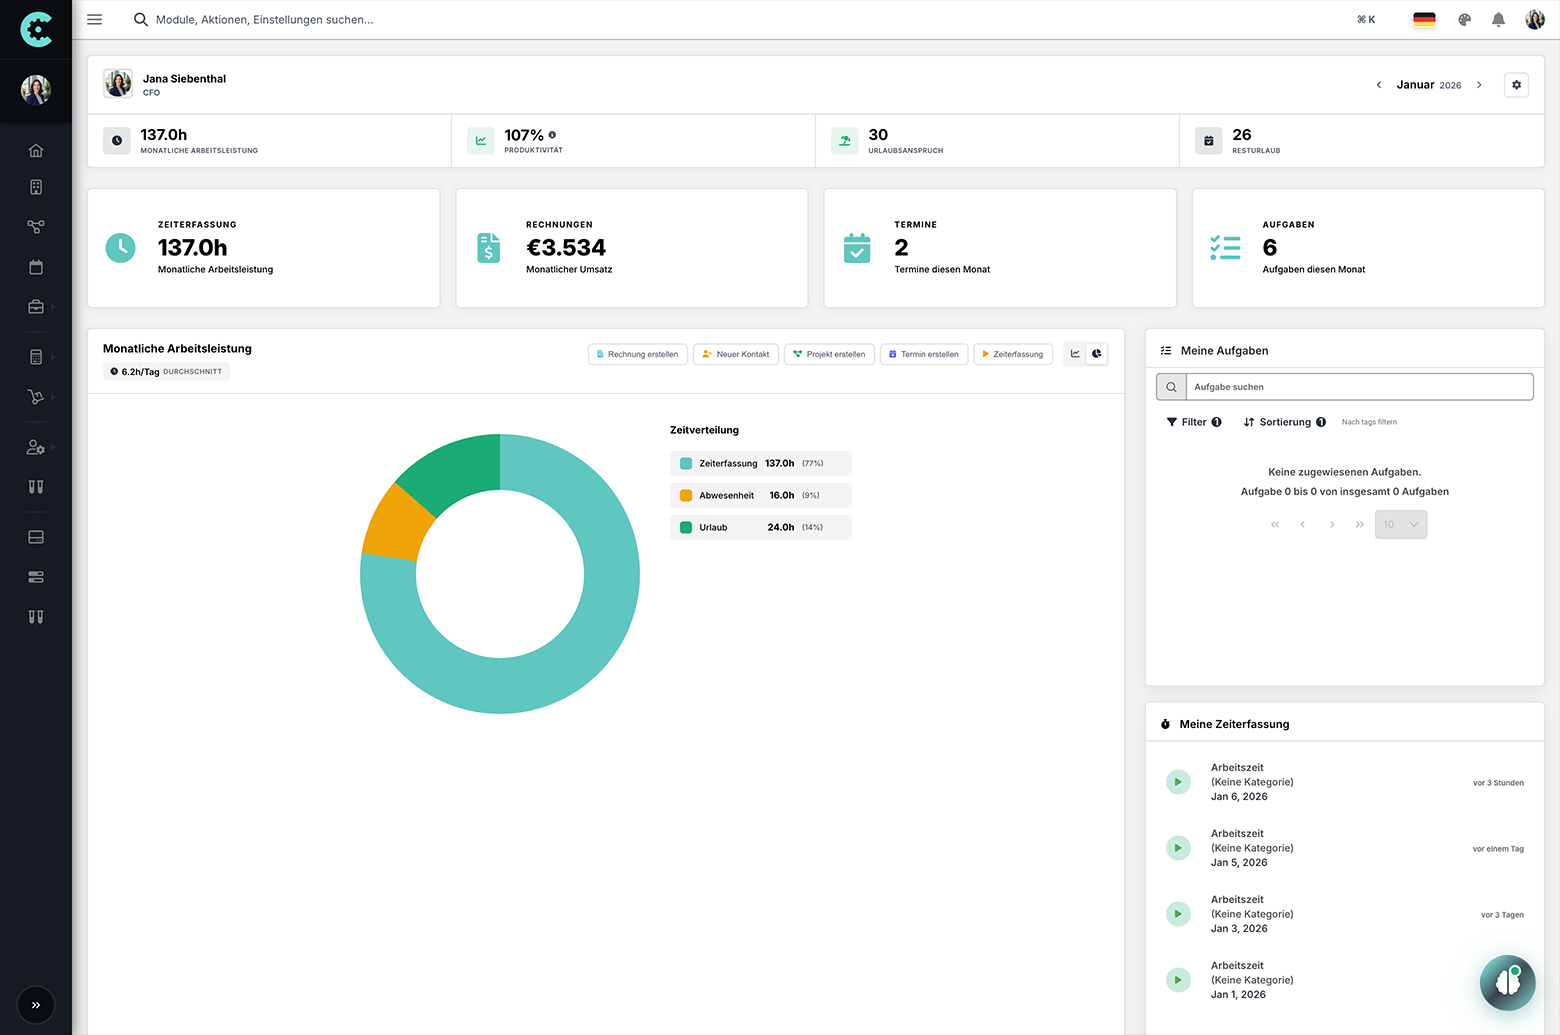
Task: Open the theme palette picker
Action: pos(1463,19)
